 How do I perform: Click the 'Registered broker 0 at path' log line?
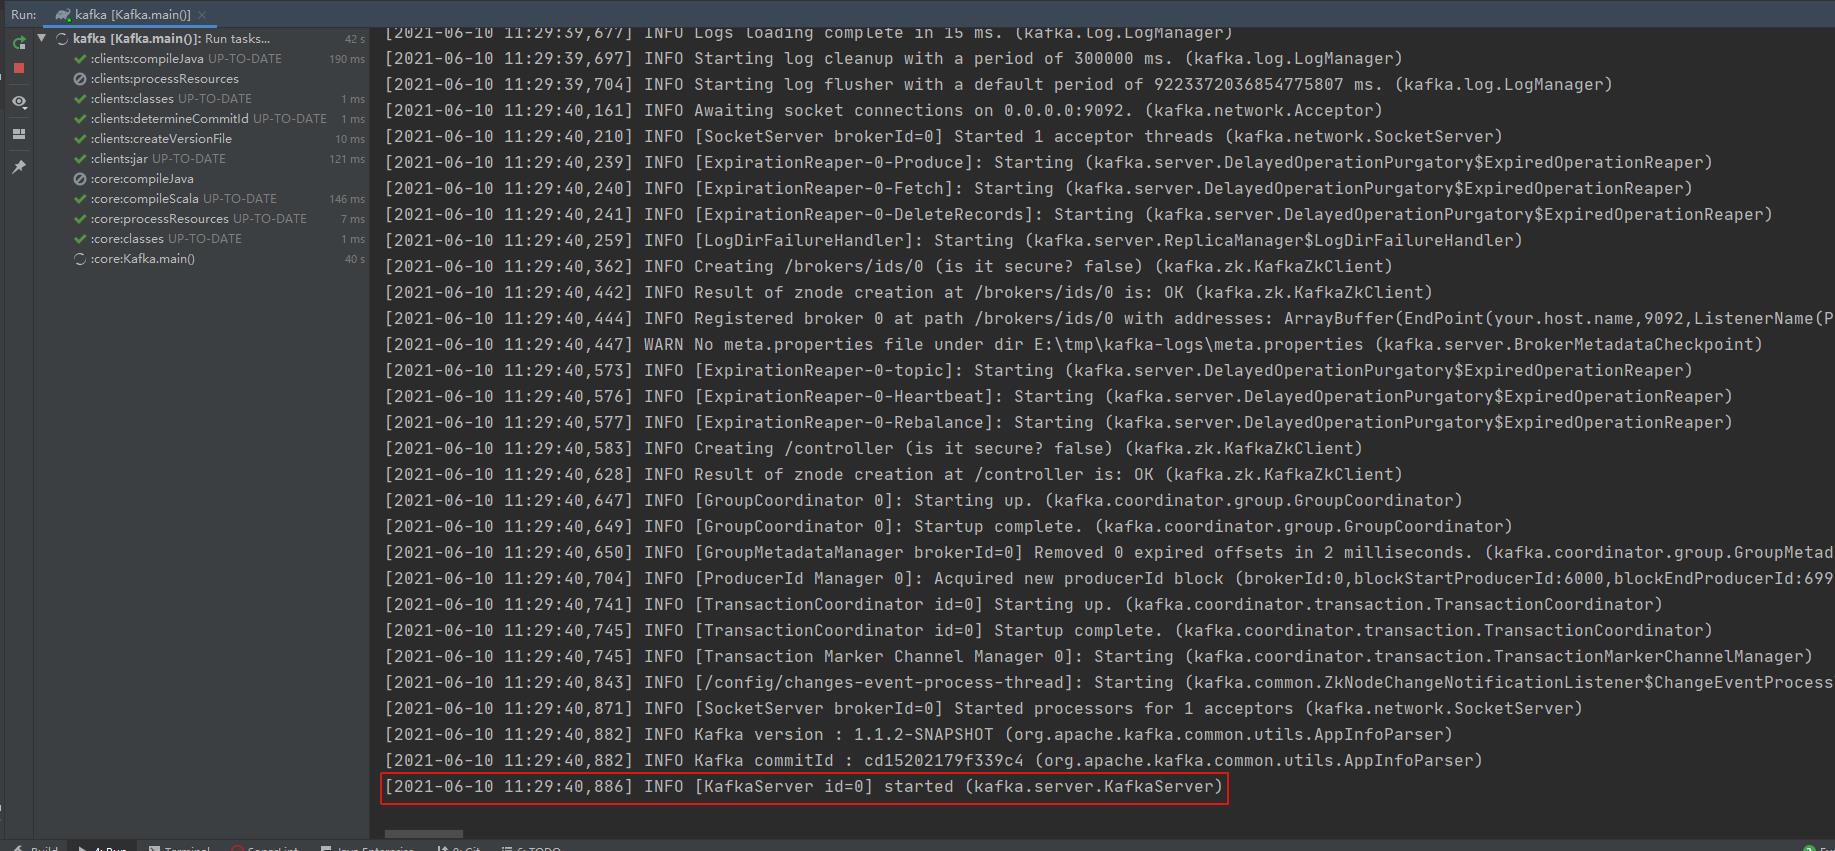pos(1109,319)
